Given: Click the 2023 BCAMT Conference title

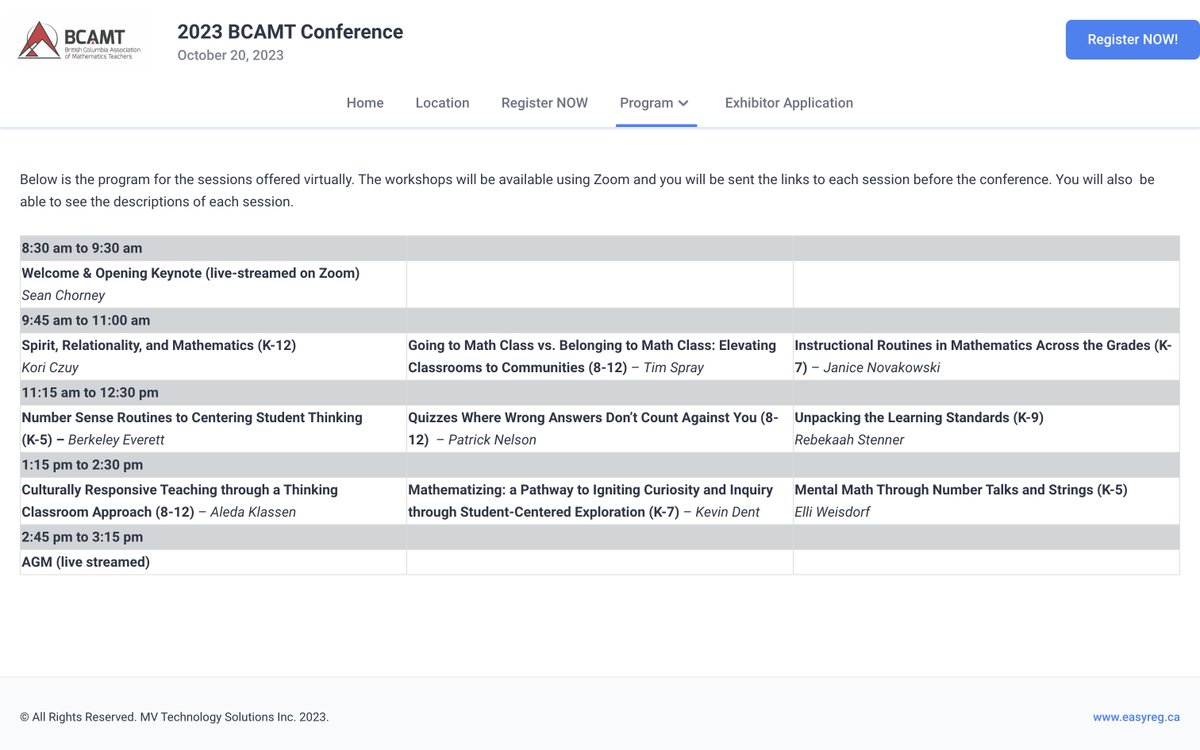Looking at the screenshot, I should (x=289, y=31).
